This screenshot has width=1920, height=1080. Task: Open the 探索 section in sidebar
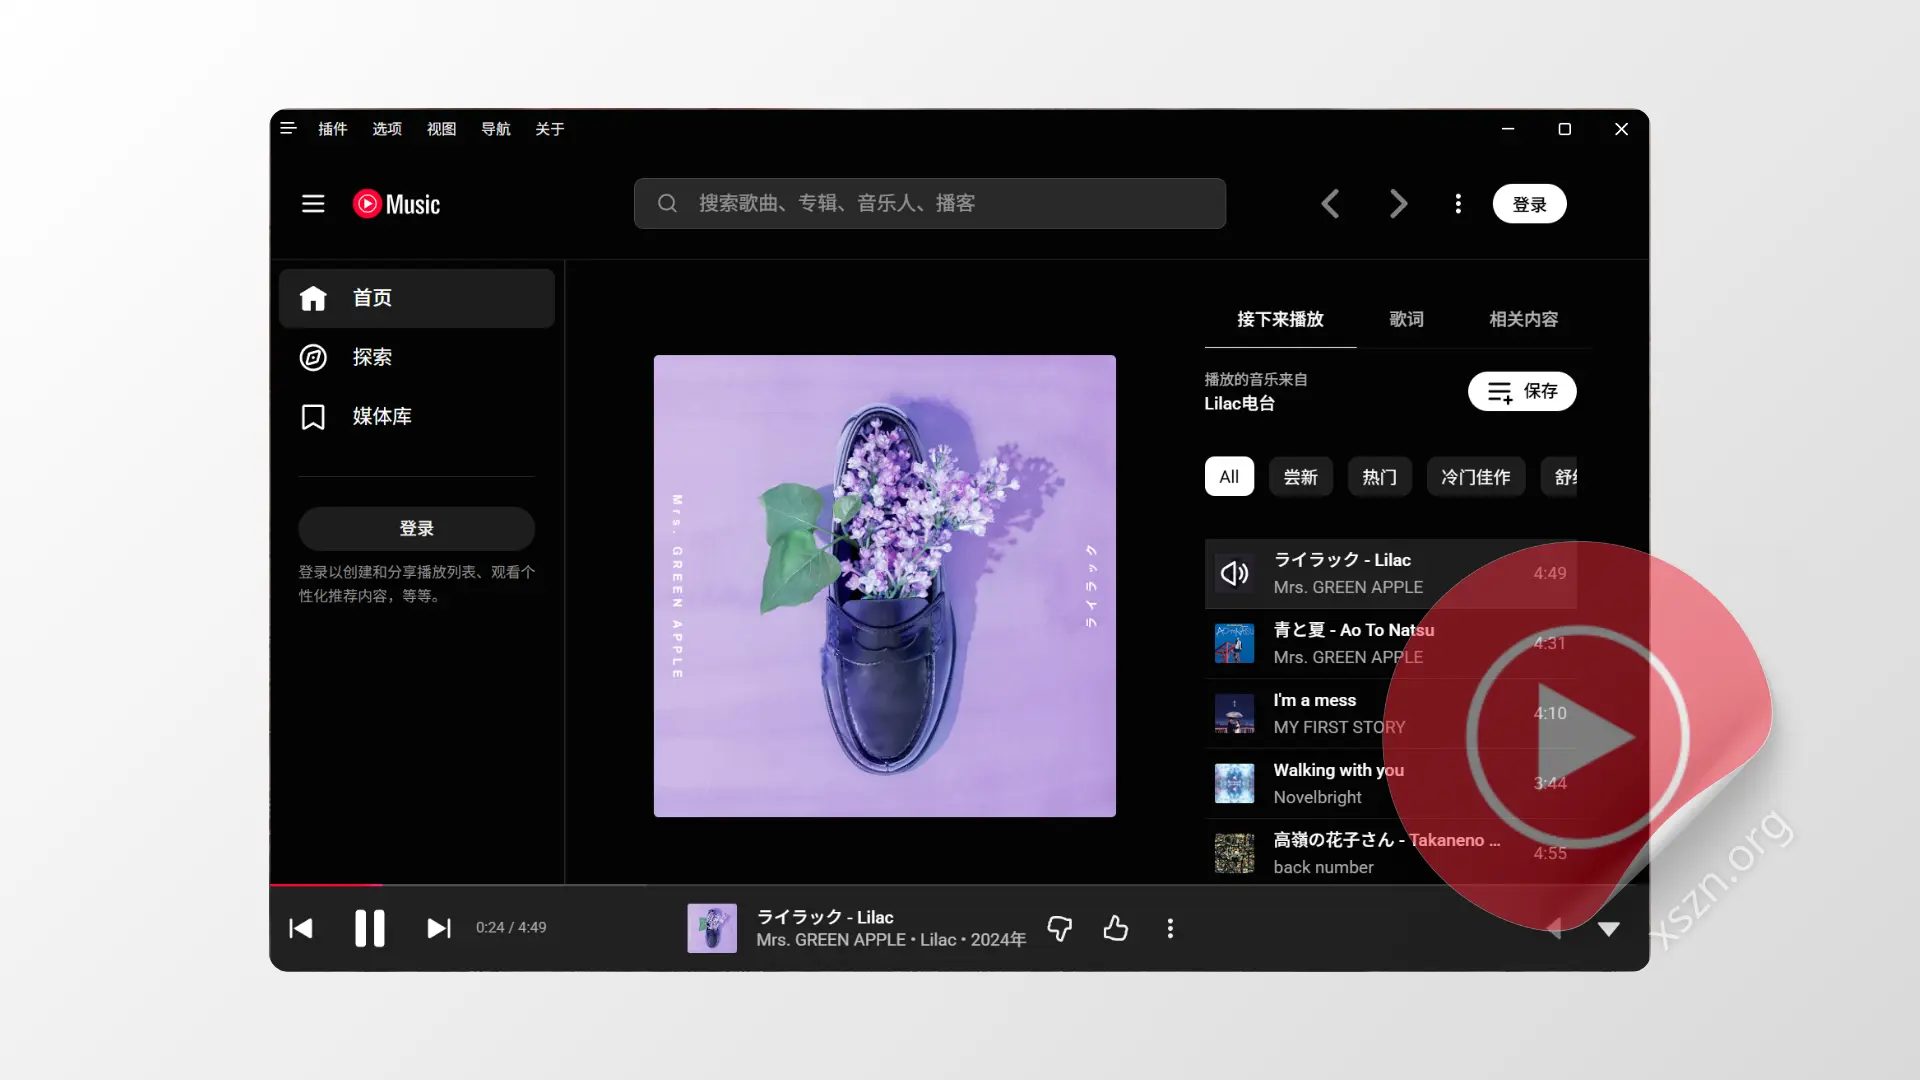click(313, 357)
